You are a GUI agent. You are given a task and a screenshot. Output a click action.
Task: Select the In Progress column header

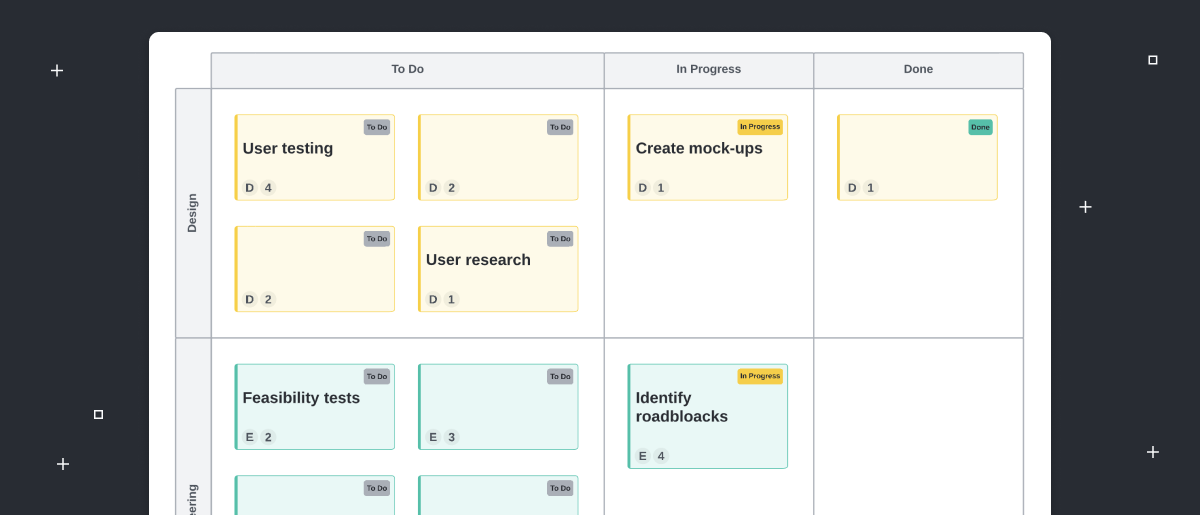click(x=708, y=70)
